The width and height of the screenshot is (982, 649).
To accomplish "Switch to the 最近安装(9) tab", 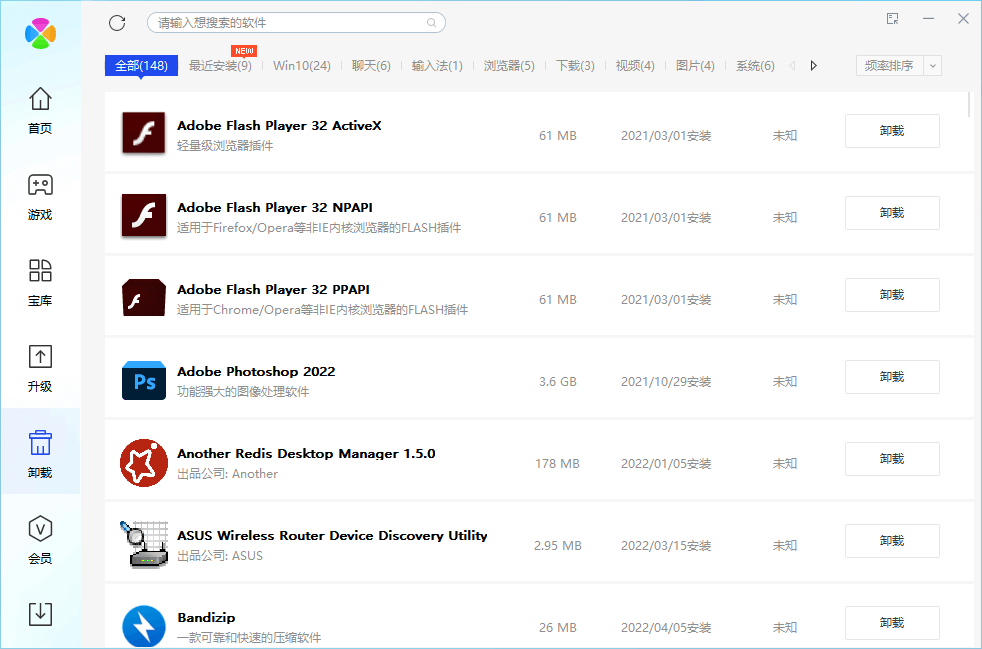I will point(220,65).
